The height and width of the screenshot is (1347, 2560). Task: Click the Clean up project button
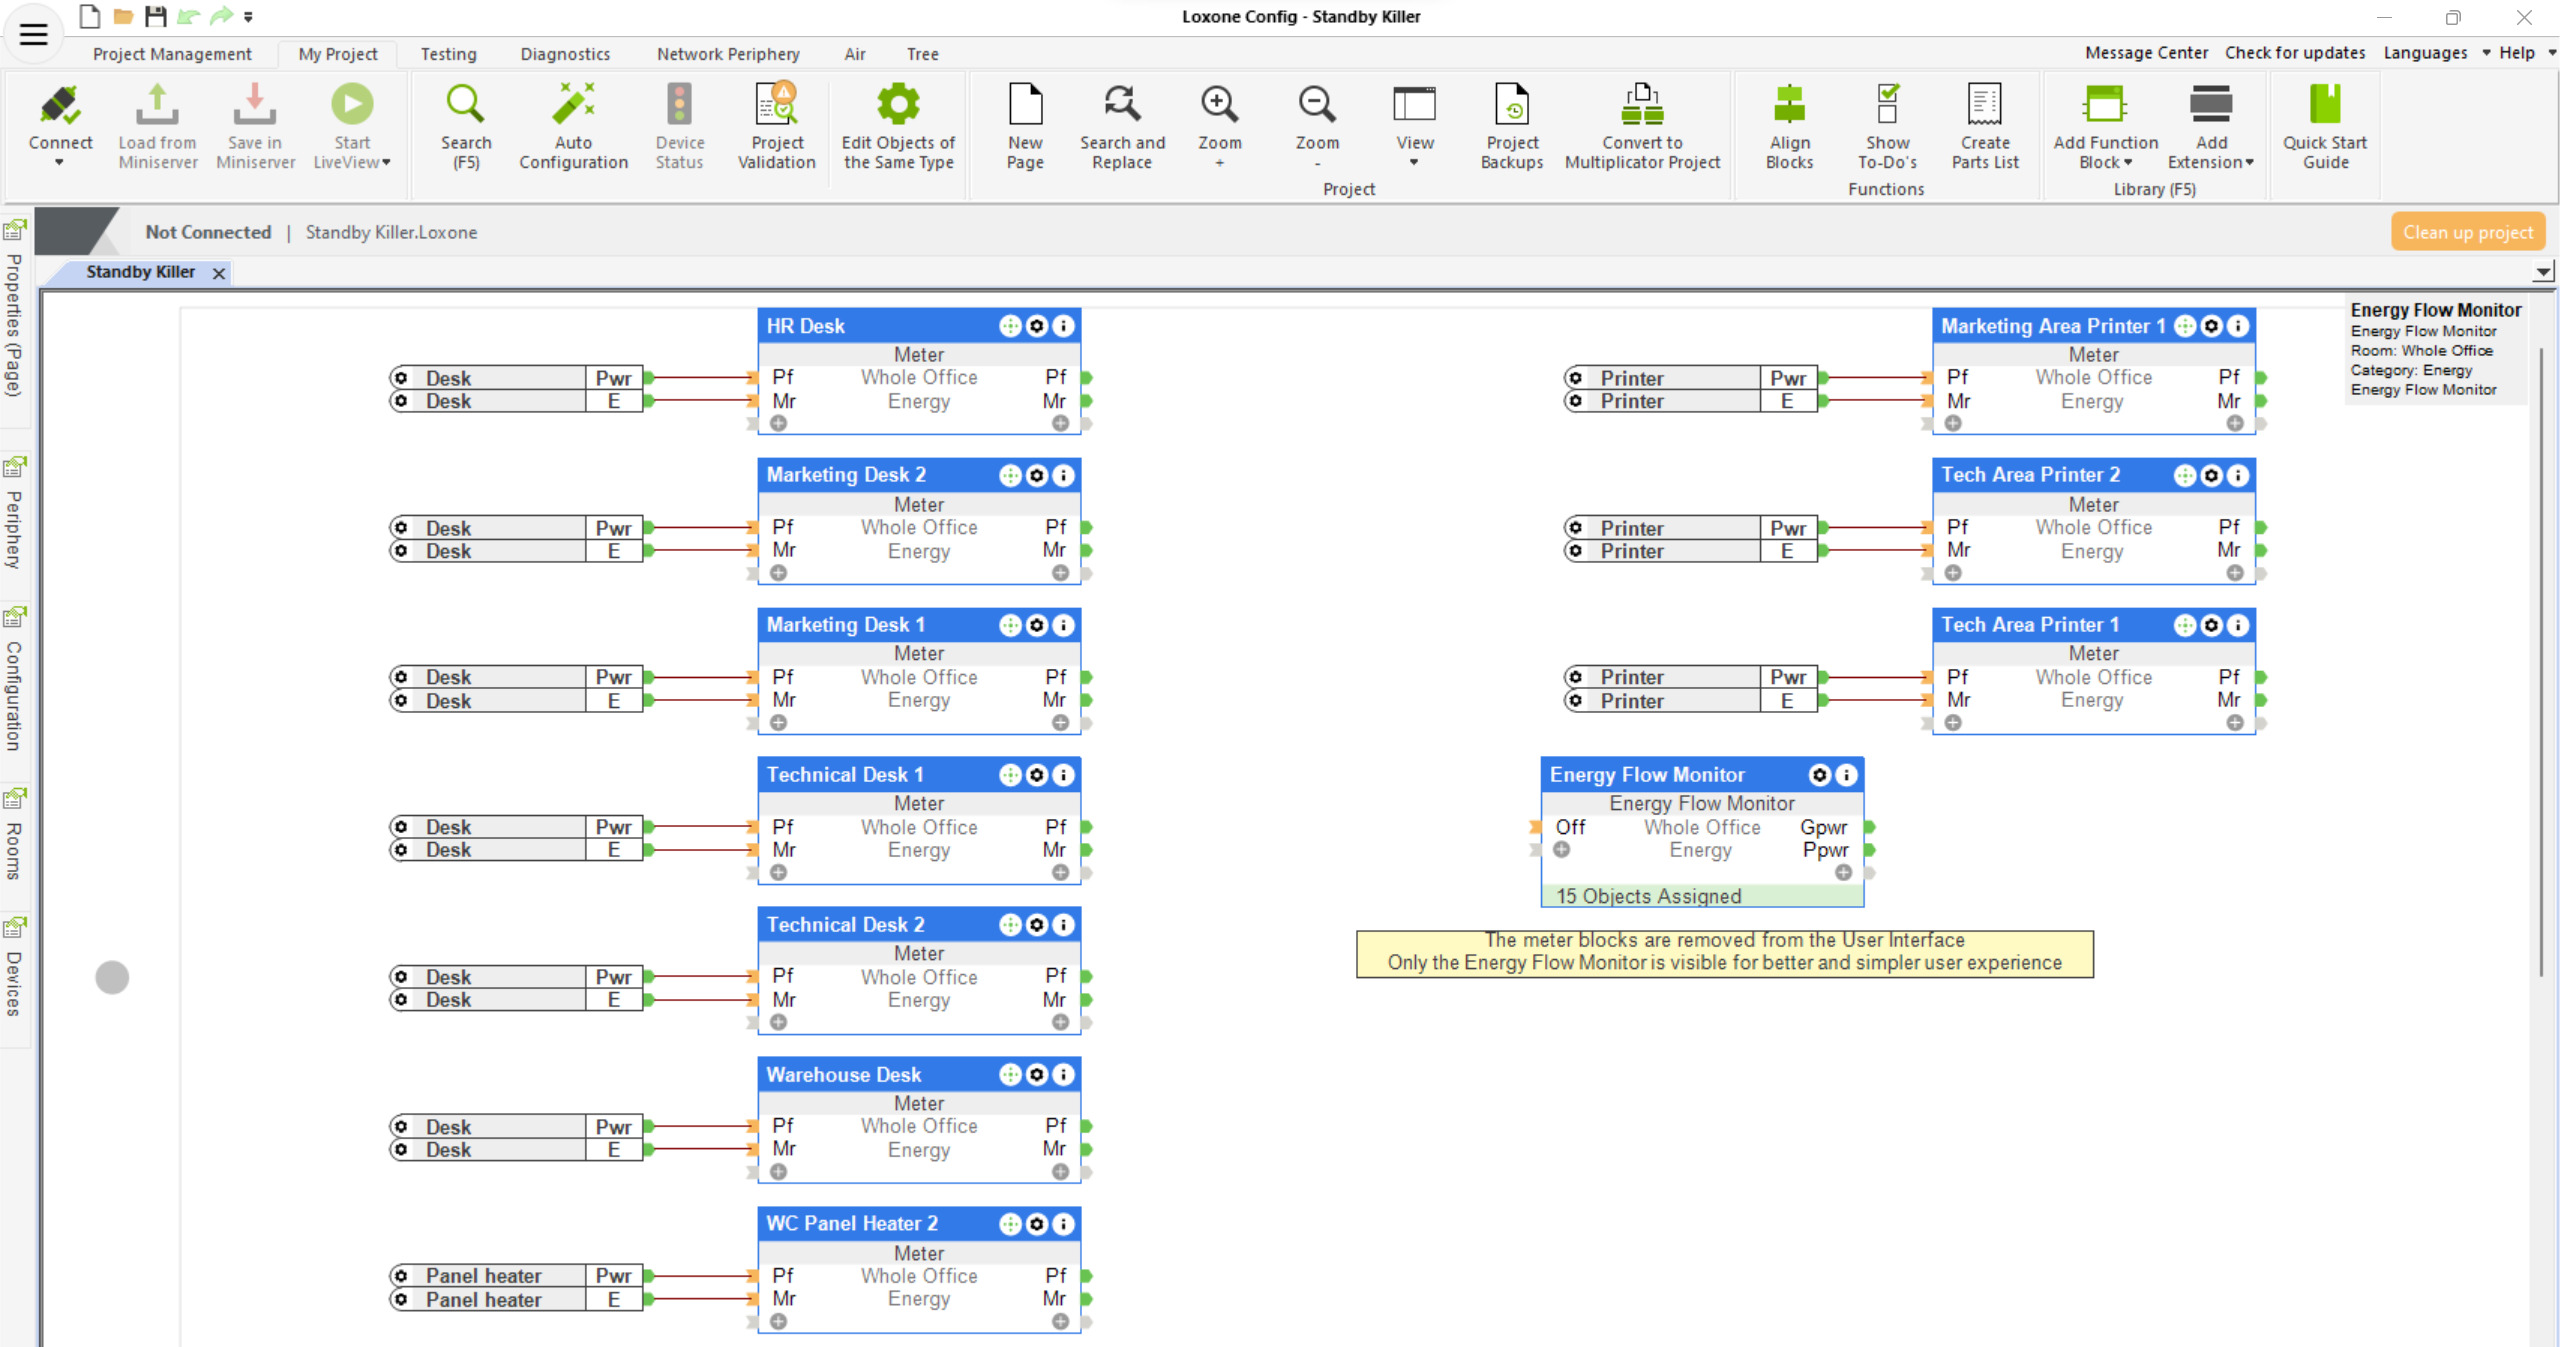(2467, 232)
